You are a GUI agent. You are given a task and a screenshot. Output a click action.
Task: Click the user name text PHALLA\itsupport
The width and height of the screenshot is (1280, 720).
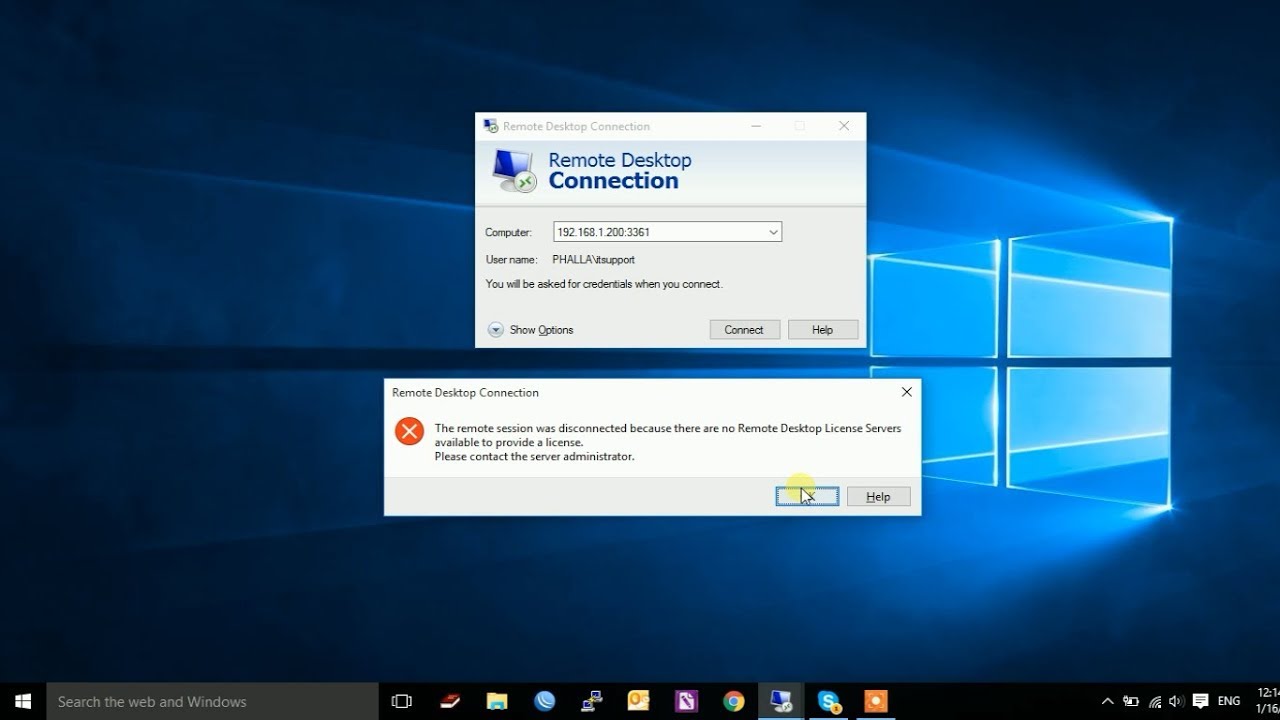tap(593, 259)
